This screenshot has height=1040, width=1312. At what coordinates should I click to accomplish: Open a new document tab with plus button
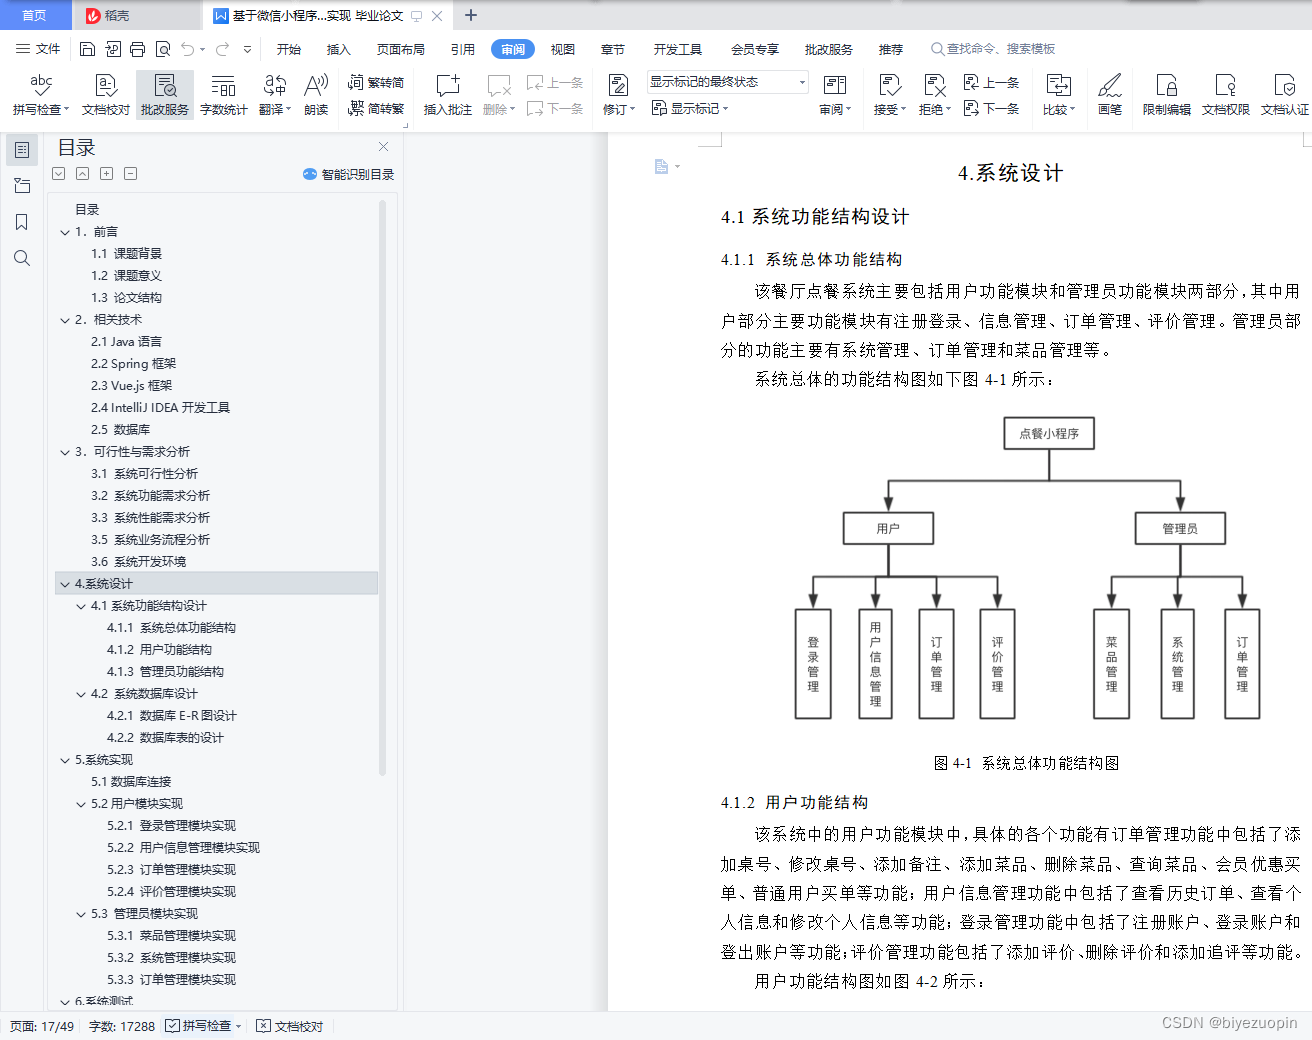point(471,15)
